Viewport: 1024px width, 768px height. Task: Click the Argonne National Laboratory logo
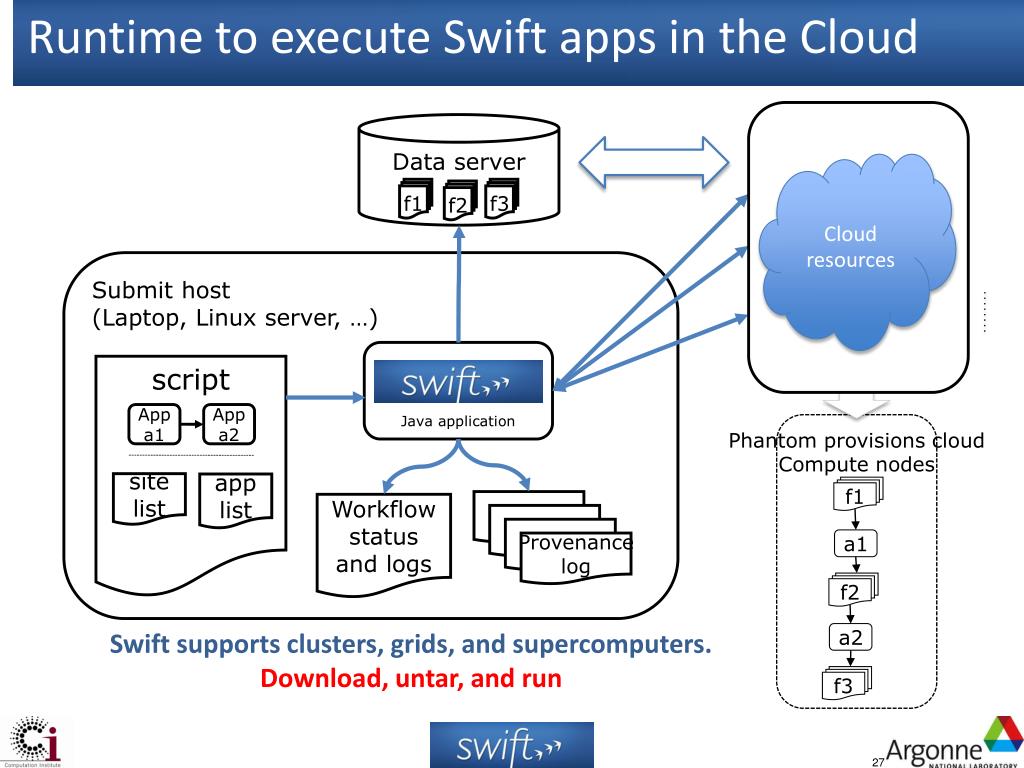(952, 743)
